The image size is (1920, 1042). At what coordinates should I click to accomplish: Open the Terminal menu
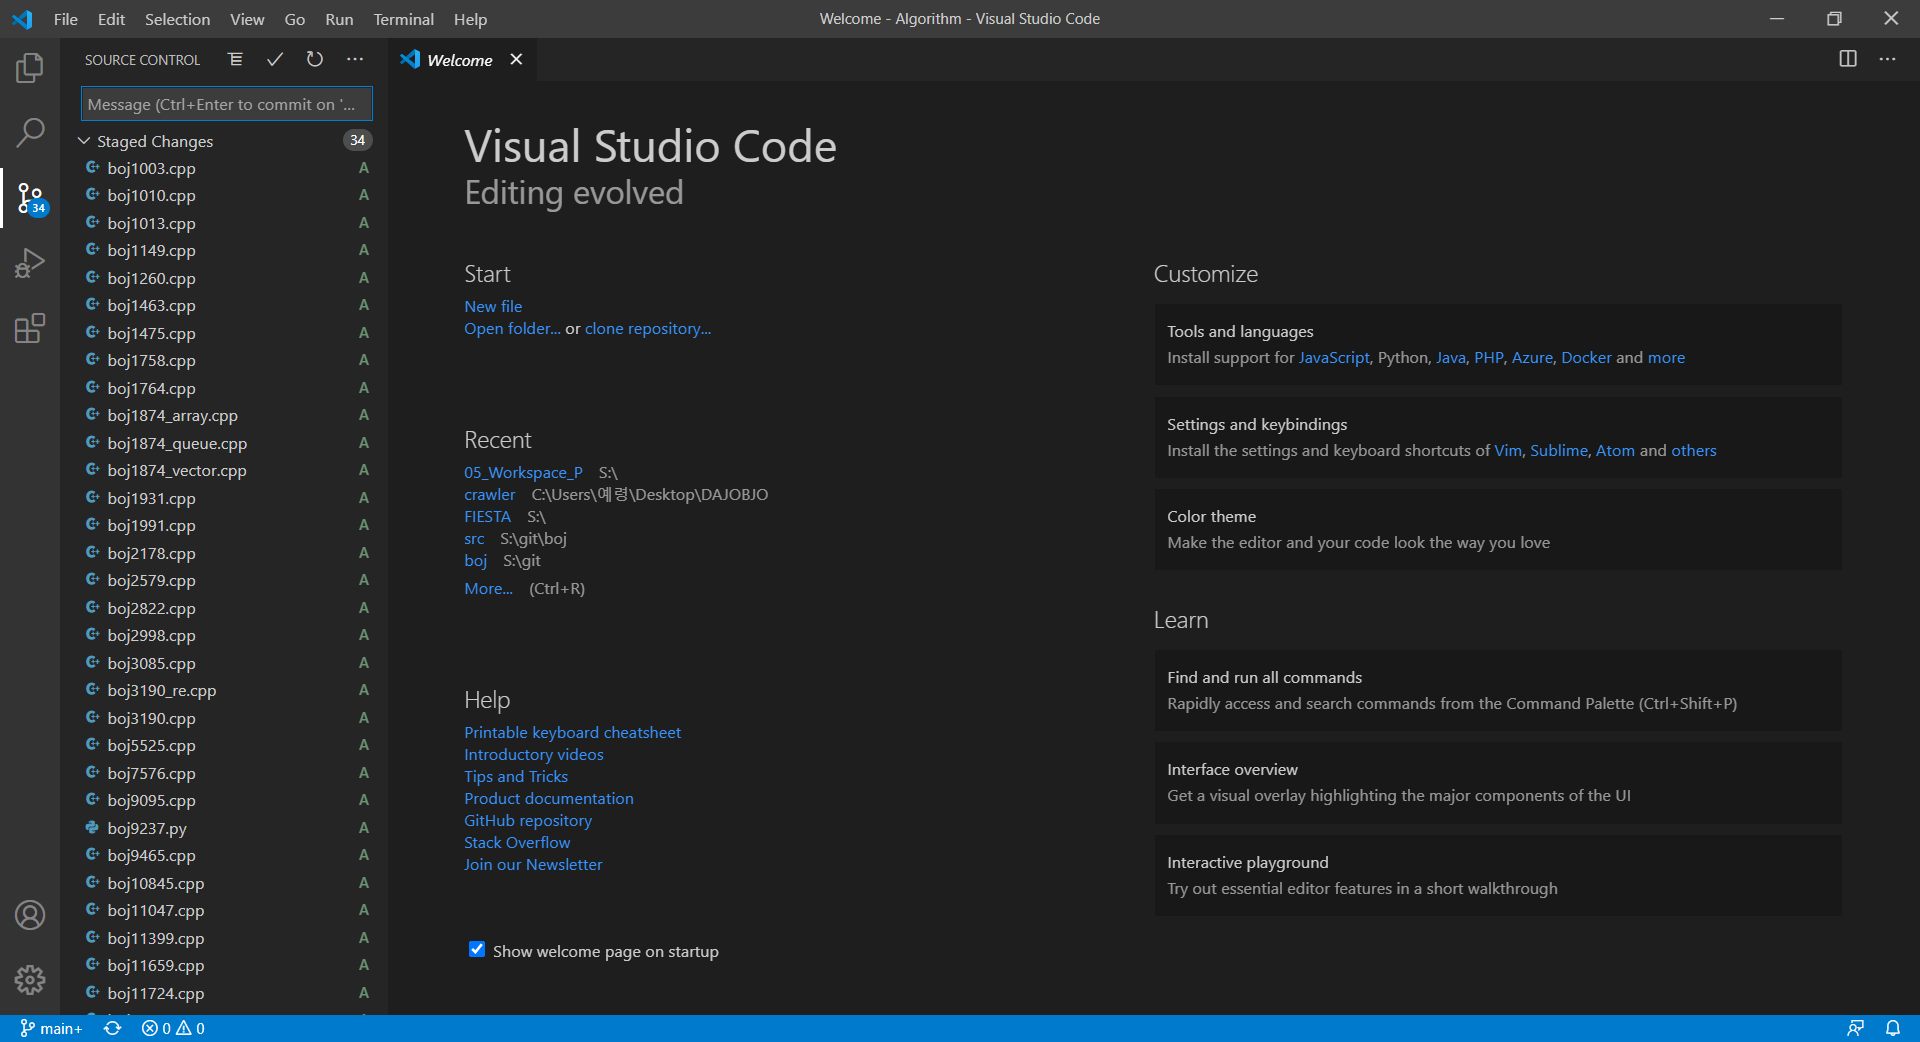403,19
